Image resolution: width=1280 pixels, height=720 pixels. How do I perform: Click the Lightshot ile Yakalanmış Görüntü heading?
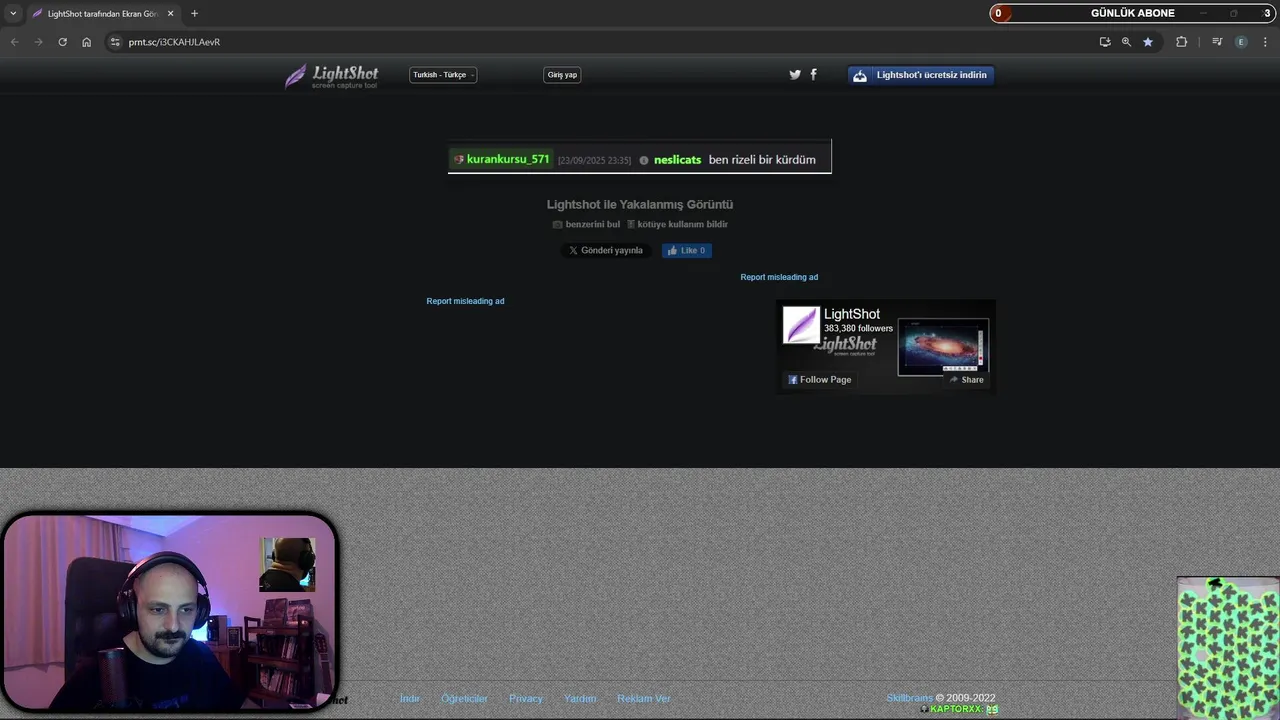640,204
